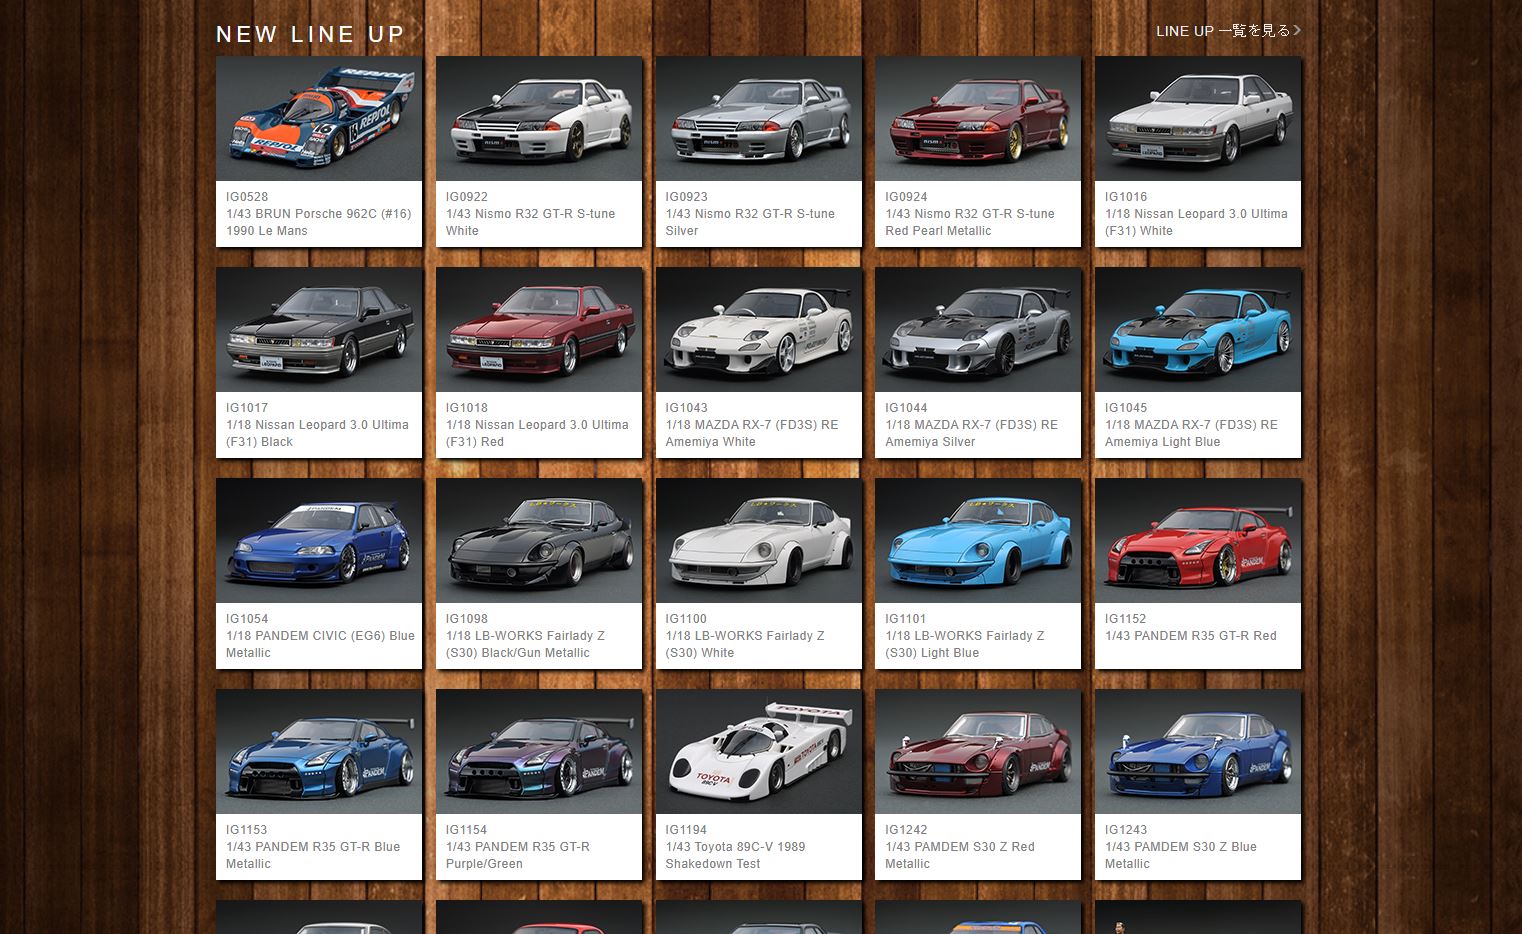Viewport: 1522px width, 934px height.
Task: Click the product code 'IG0924'
Action: coord(906,197)
